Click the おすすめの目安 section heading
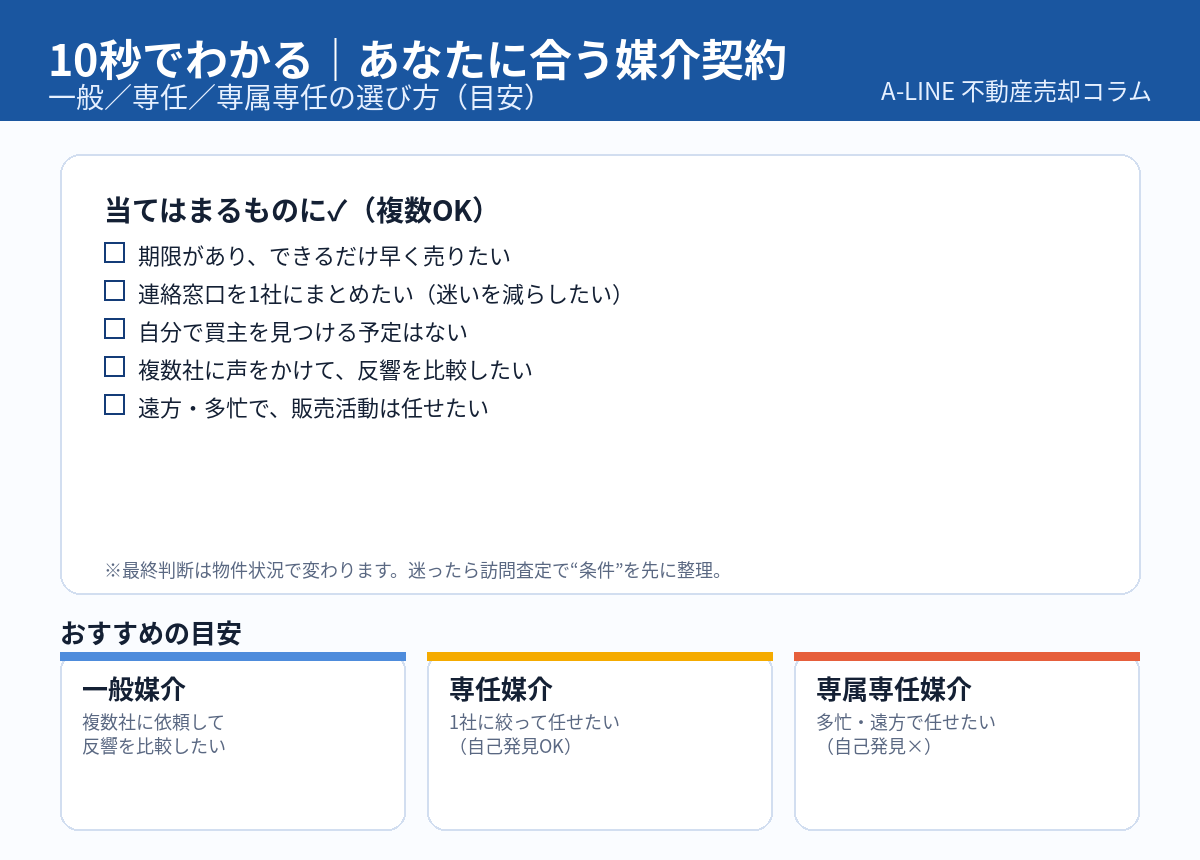Viewport: 1200px width, 860px height. pos(151,633)
